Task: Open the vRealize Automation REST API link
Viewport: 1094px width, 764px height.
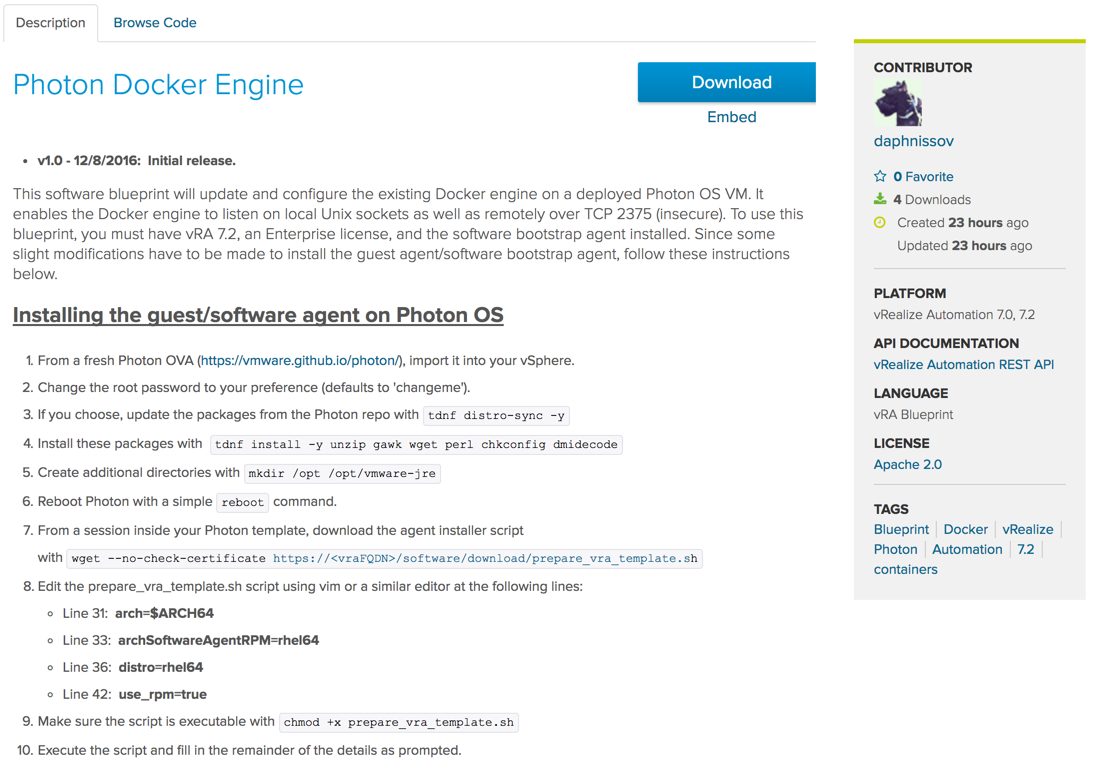Action: point(963,364)
